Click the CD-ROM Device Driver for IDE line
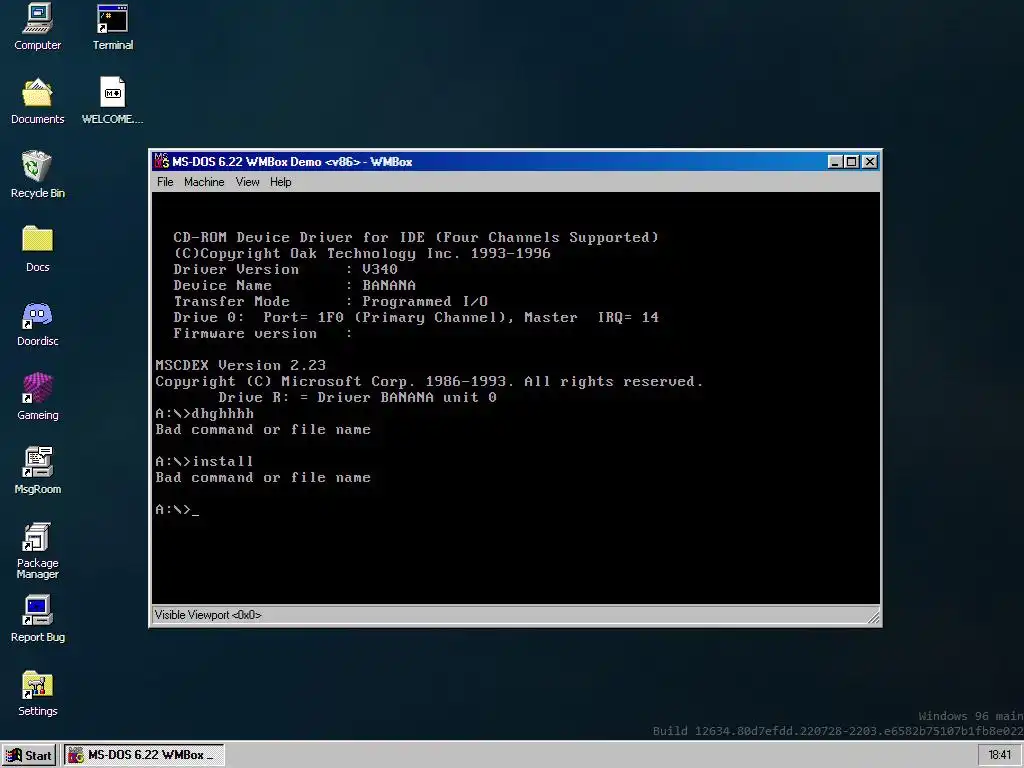This screenshot has height=768, width=1024. pos(416,238)
